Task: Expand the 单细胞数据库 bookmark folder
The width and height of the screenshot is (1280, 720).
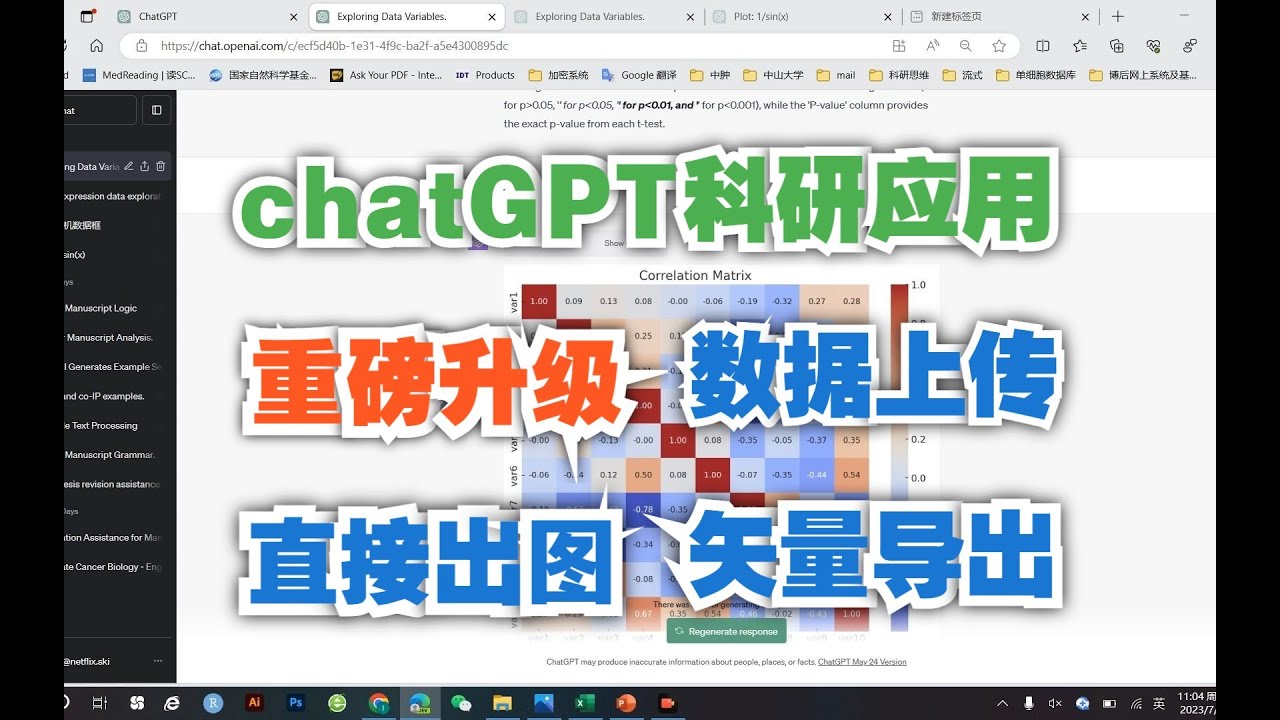Action: pos(1036,75)
